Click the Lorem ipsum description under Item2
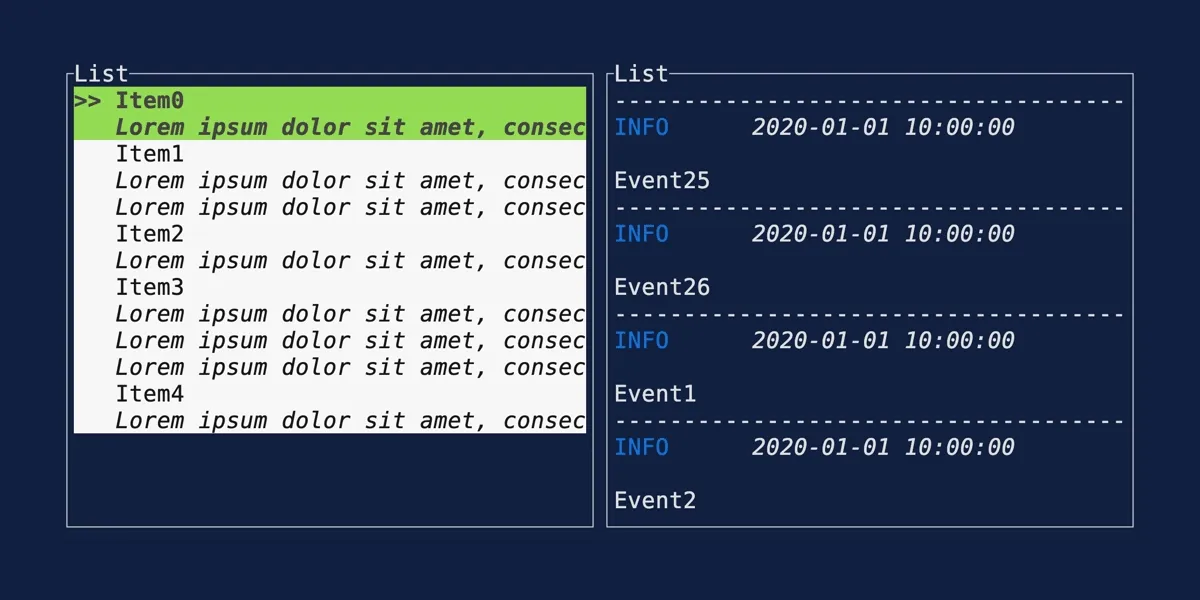The image size is (1200, 600). pyautogui.click(x=350, y=261)
